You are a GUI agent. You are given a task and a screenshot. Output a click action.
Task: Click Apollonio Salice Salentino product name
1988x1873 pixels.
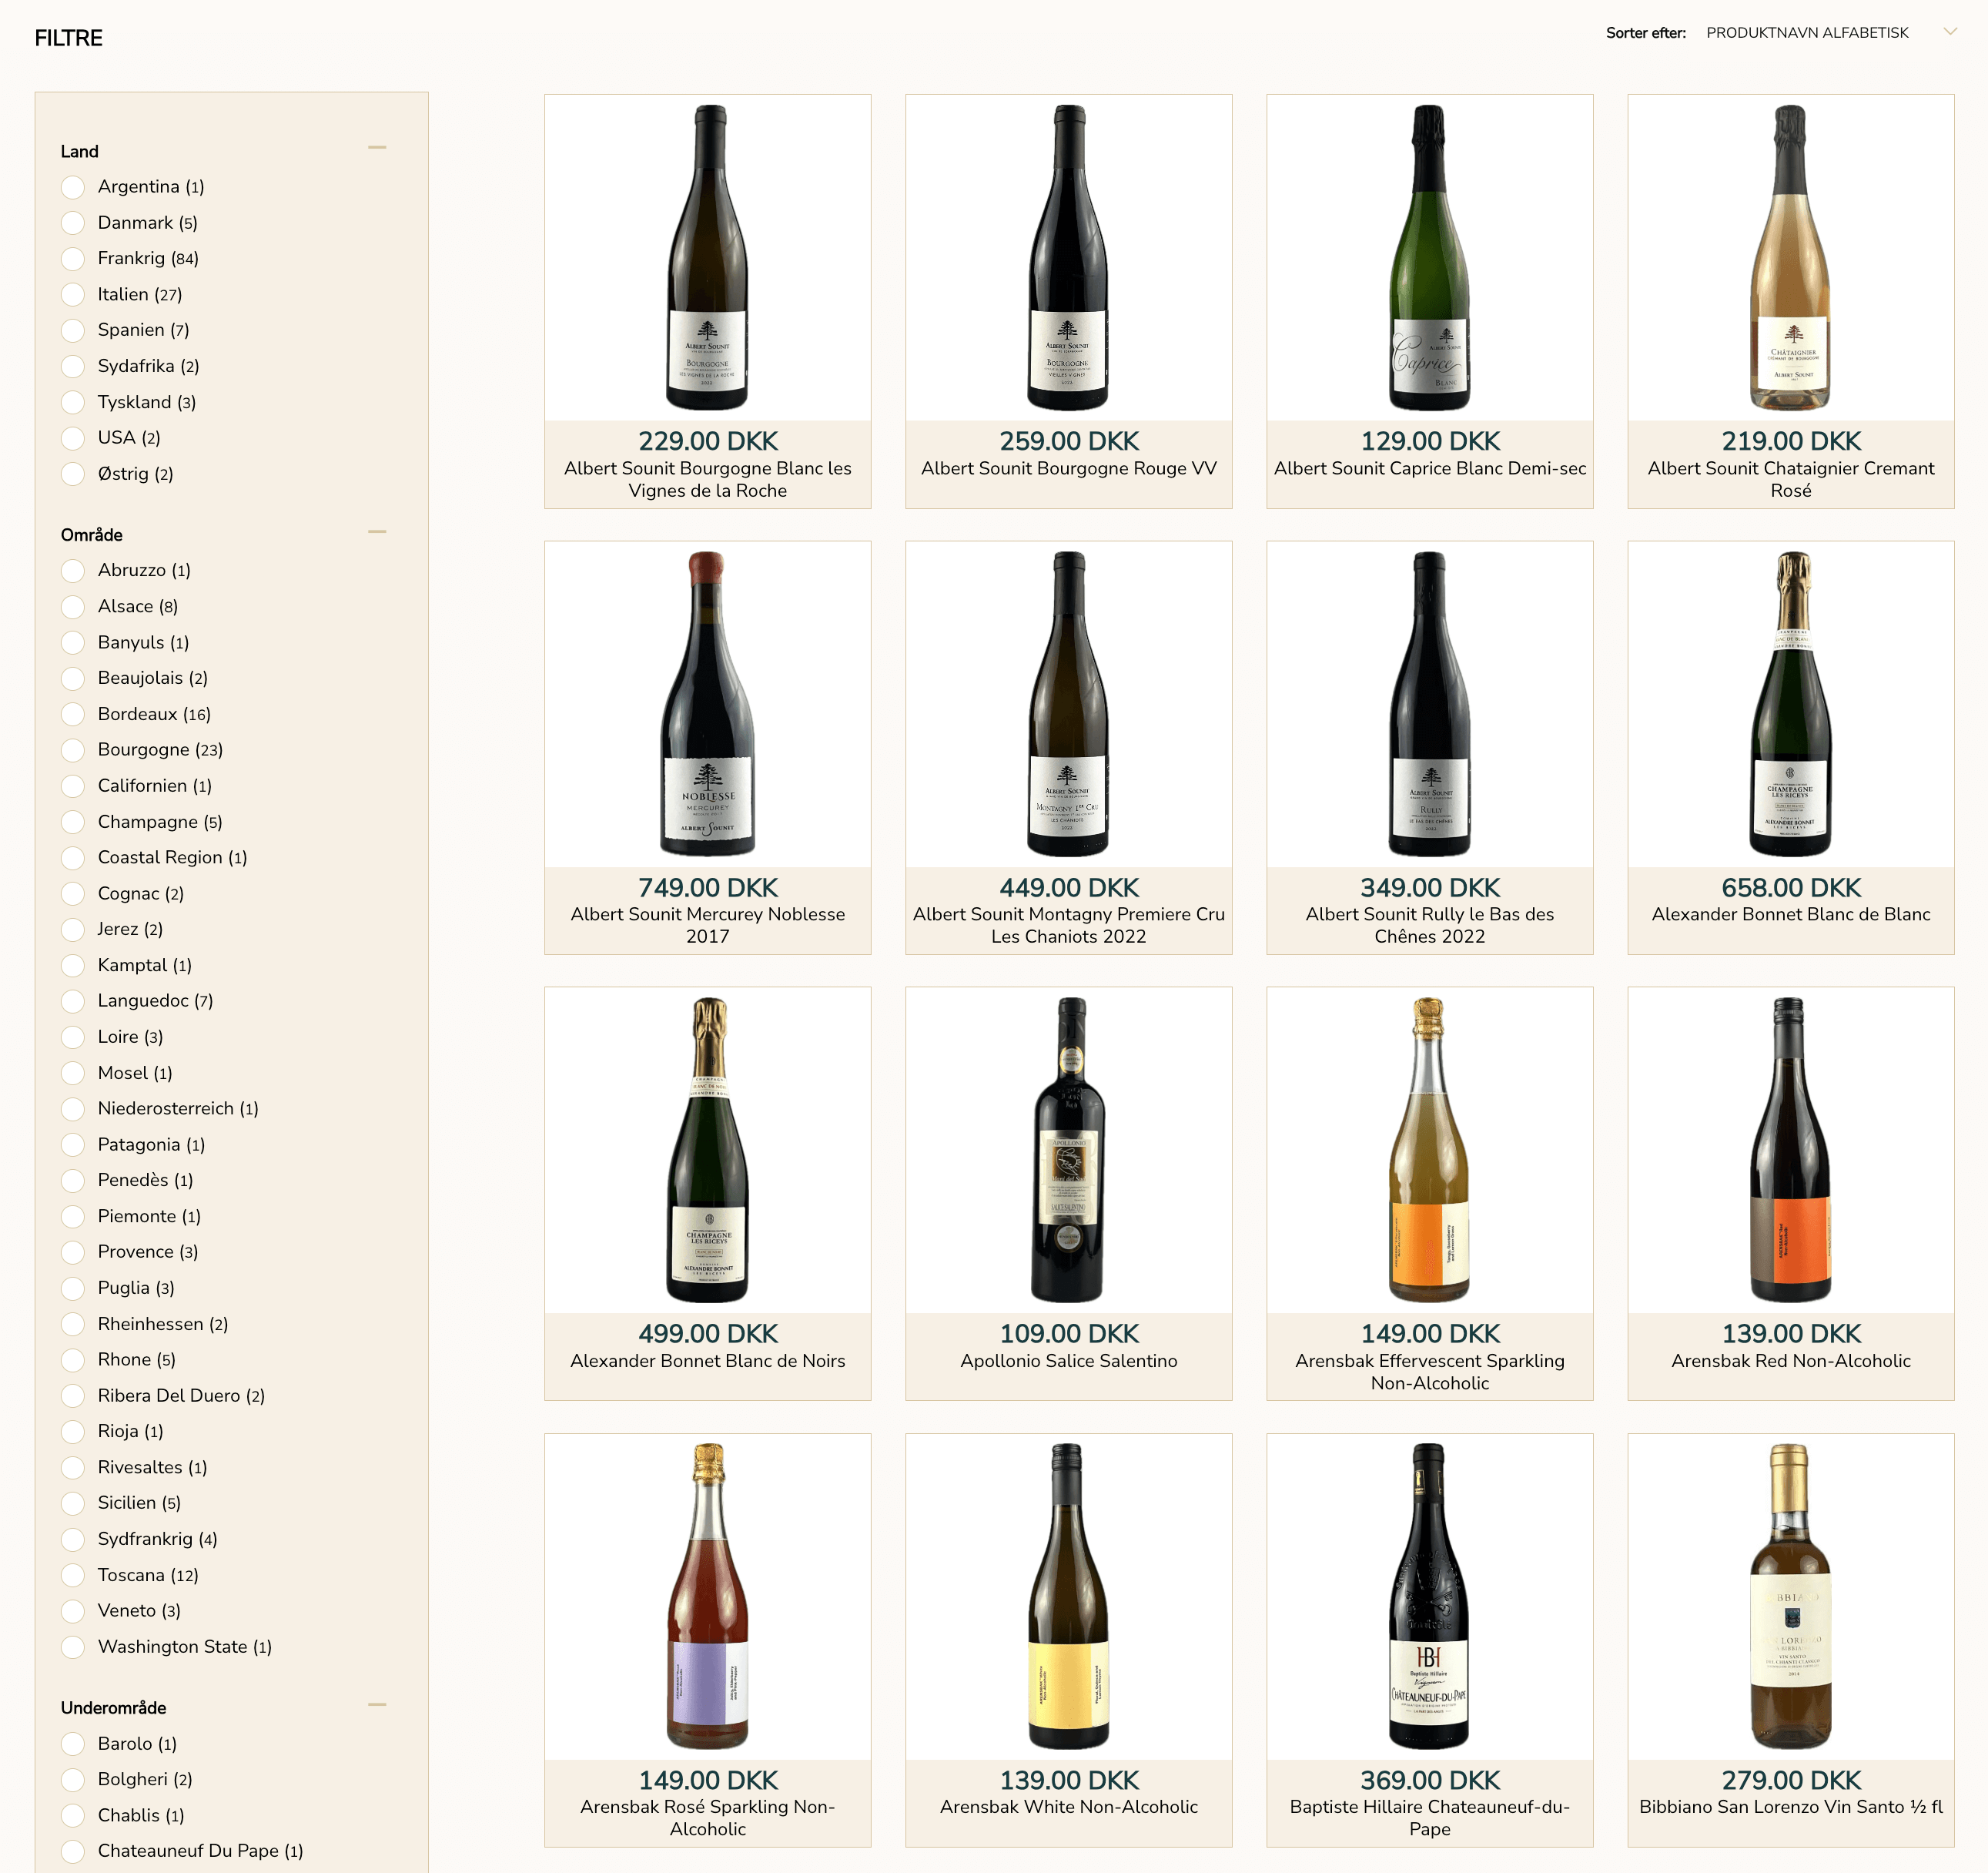coord(1069,1361)
